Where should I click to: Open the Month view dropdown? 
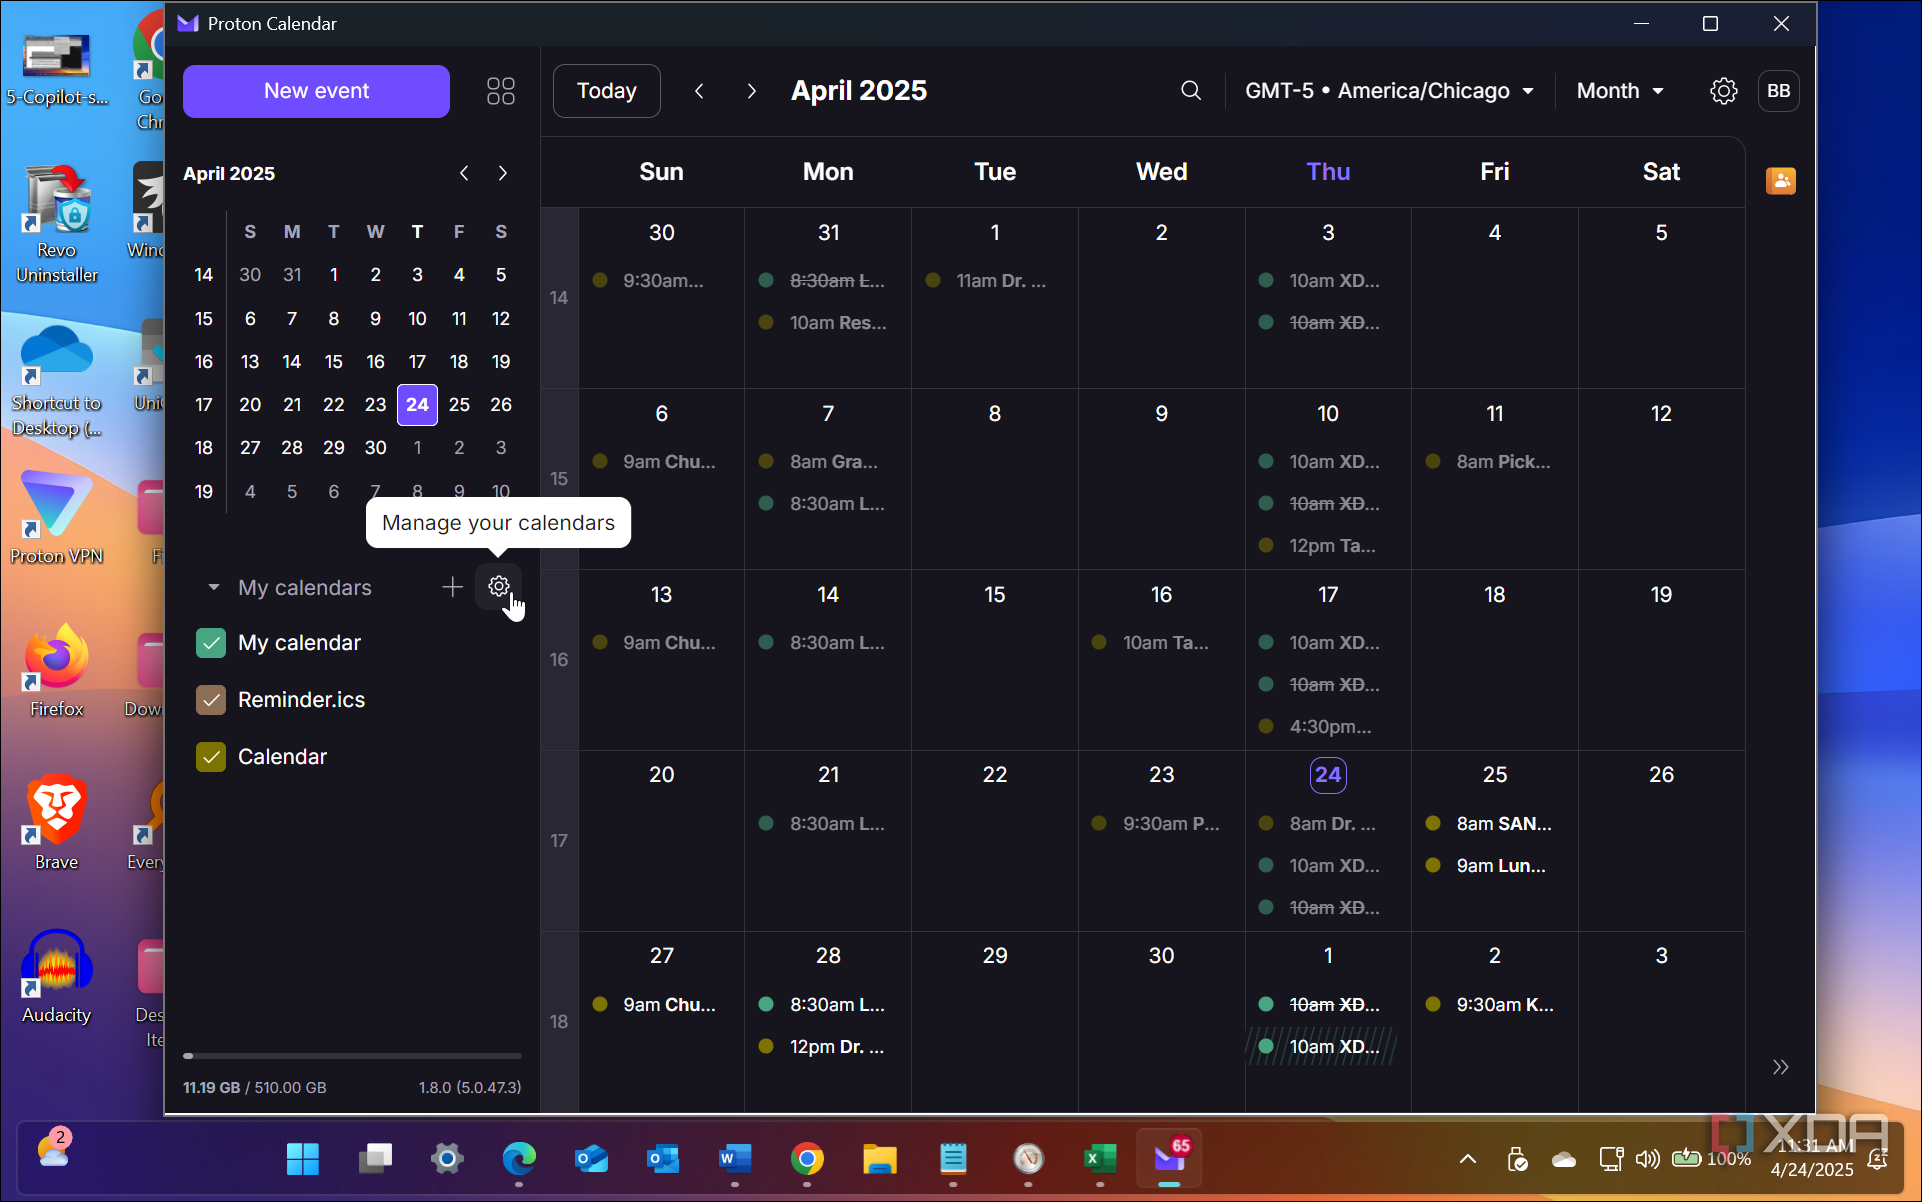tap(1620, 91)
